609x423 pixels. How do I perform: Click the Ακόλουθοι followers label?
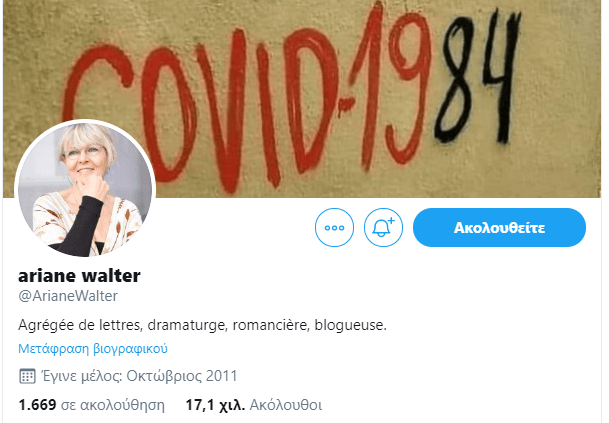[x=286, y=405]
